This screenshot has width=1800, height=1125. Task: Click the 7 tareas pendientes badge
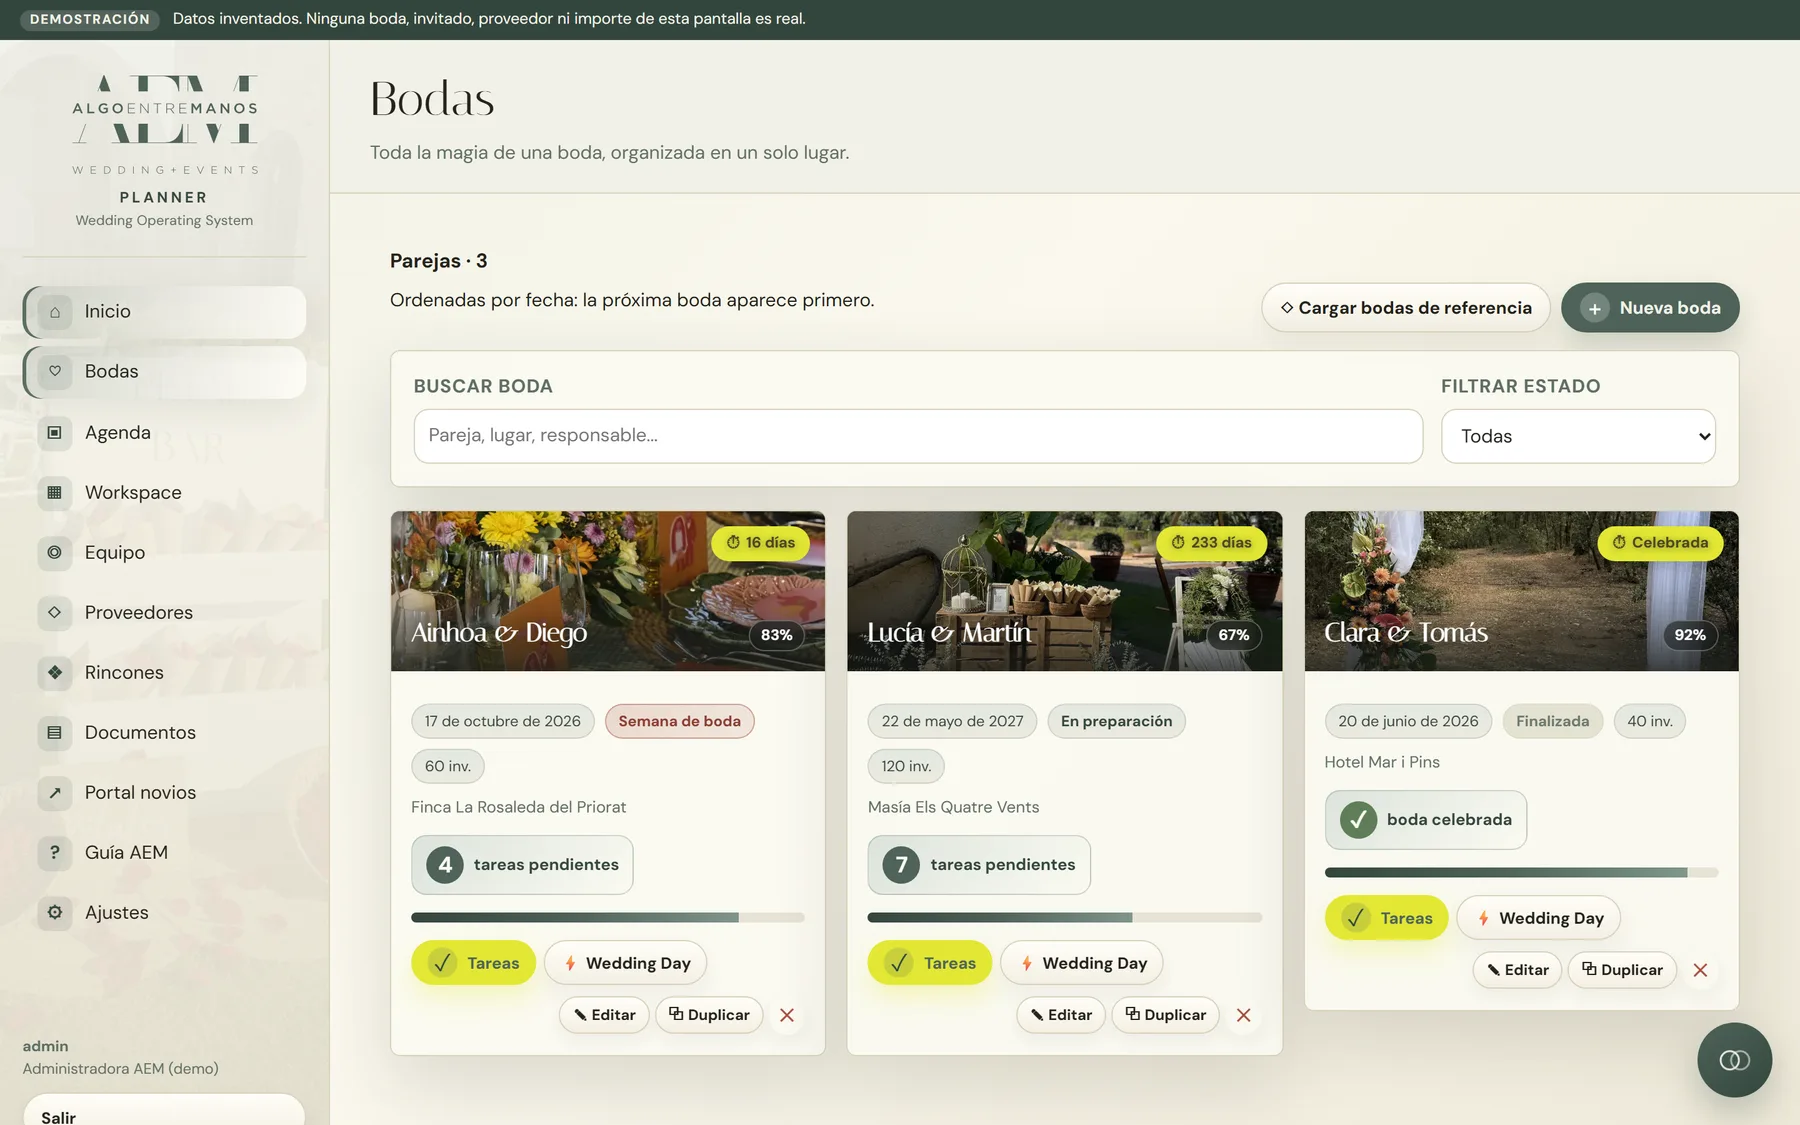(979, 865)
